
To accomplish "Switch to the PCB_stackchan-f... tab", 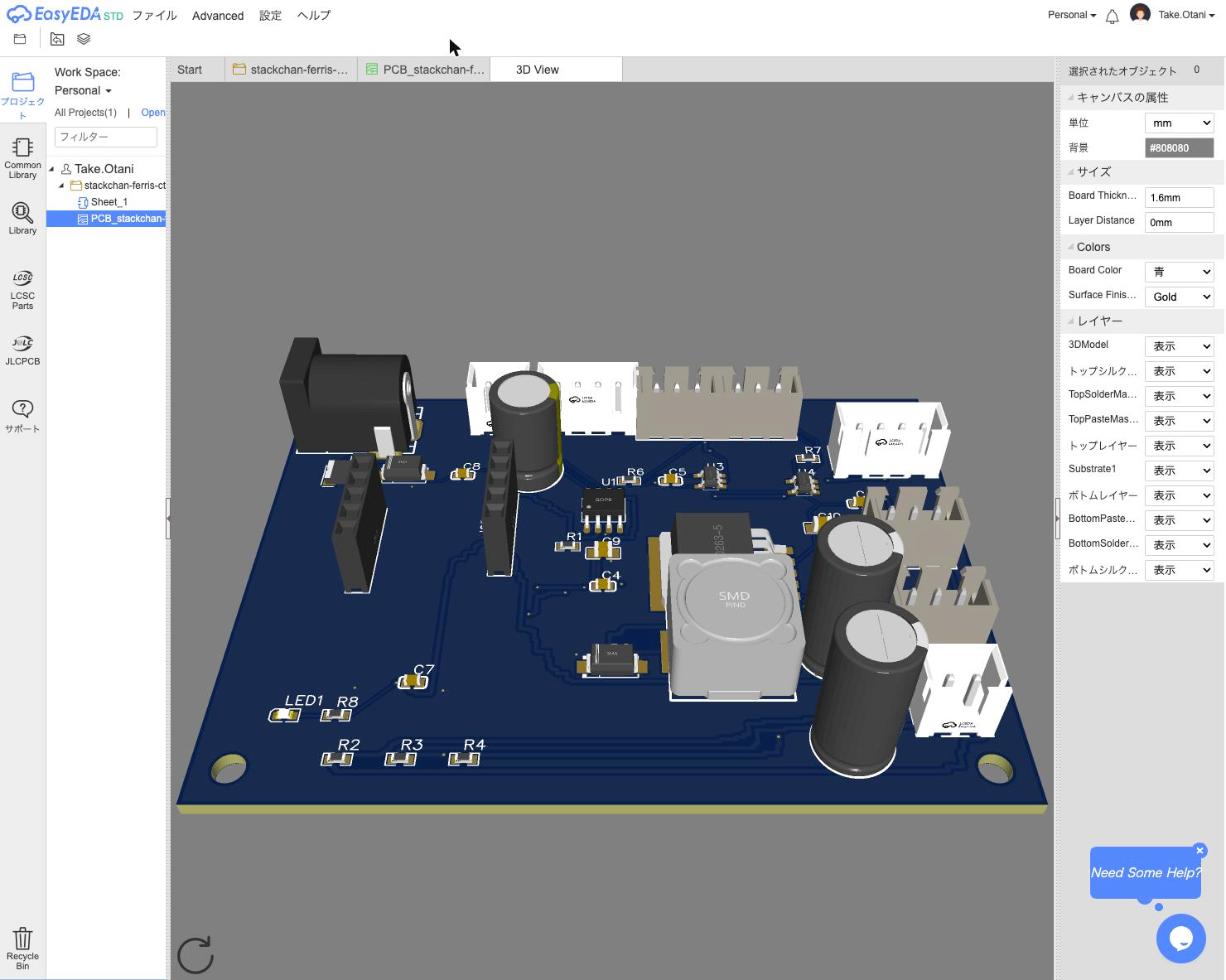I will [425, 70].
